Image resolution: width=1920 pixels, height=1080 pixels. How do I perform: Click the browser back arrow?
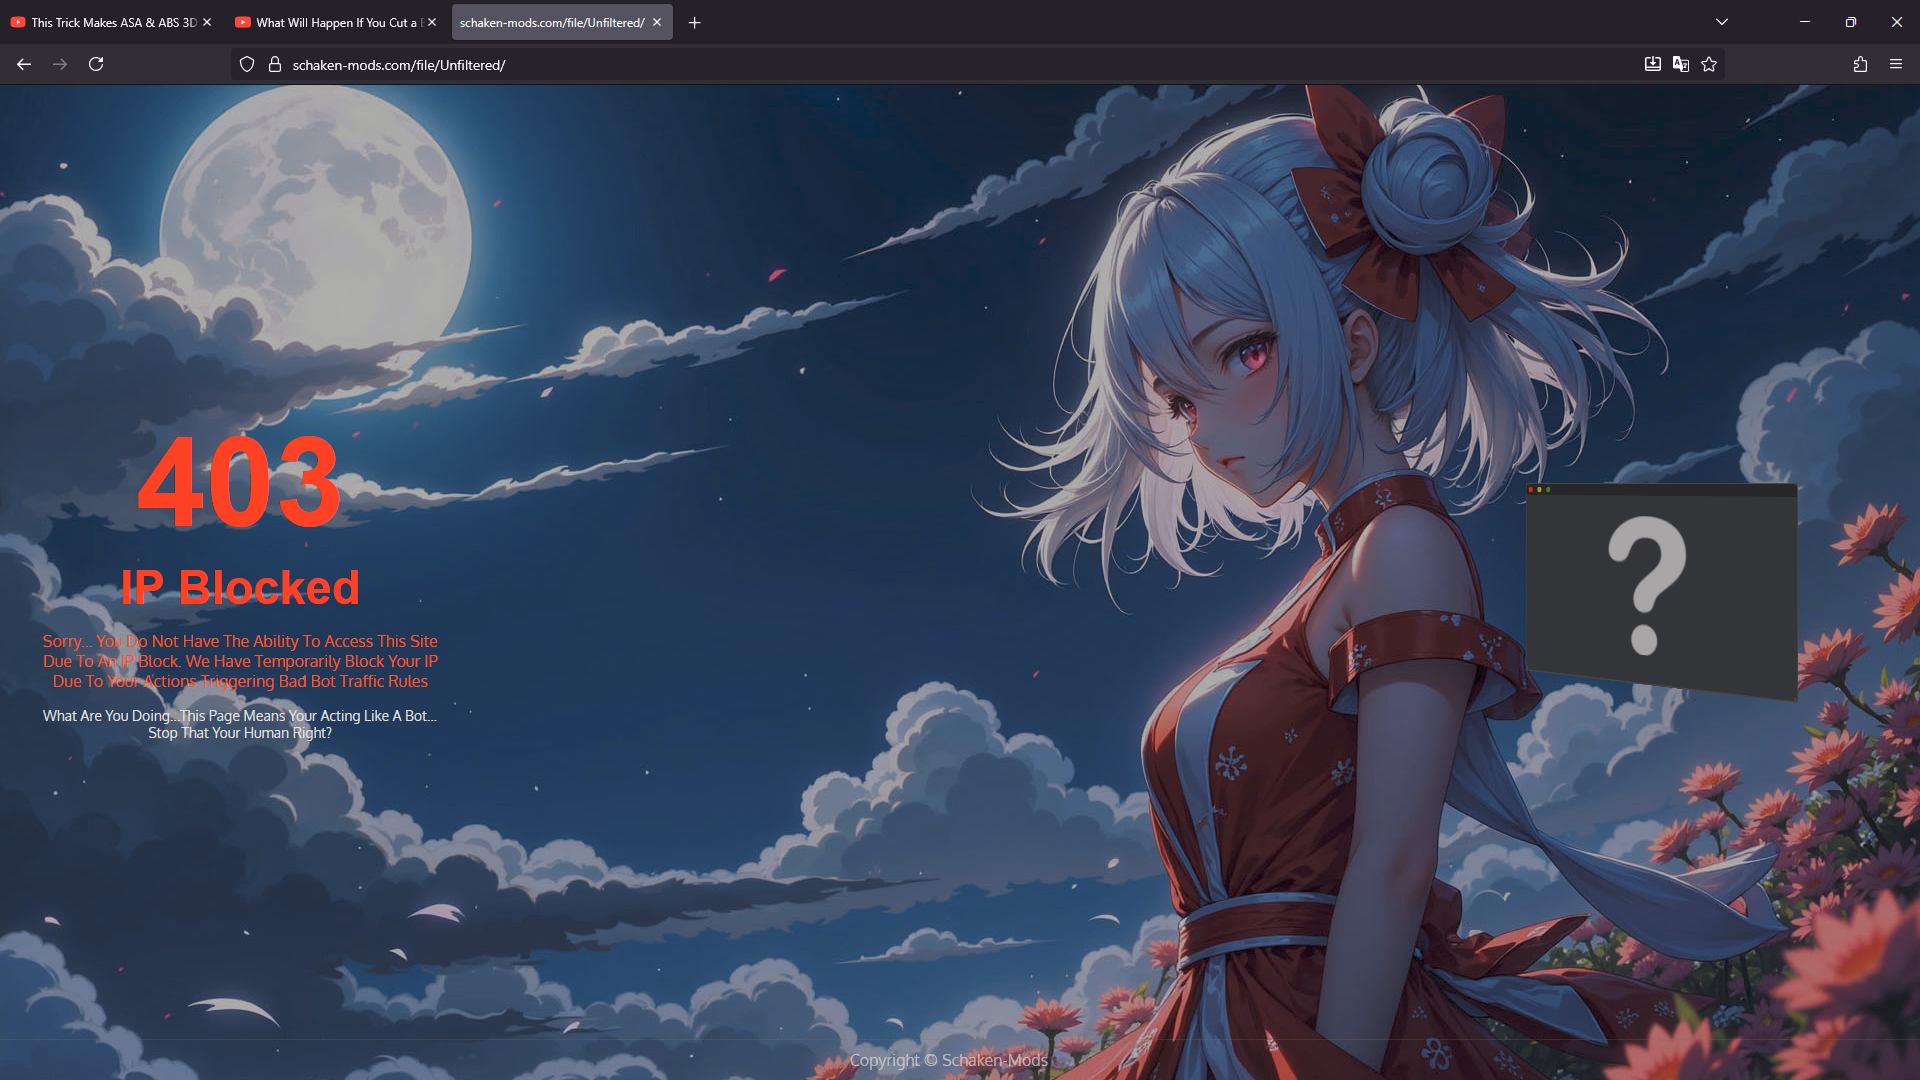coord(24,64)
